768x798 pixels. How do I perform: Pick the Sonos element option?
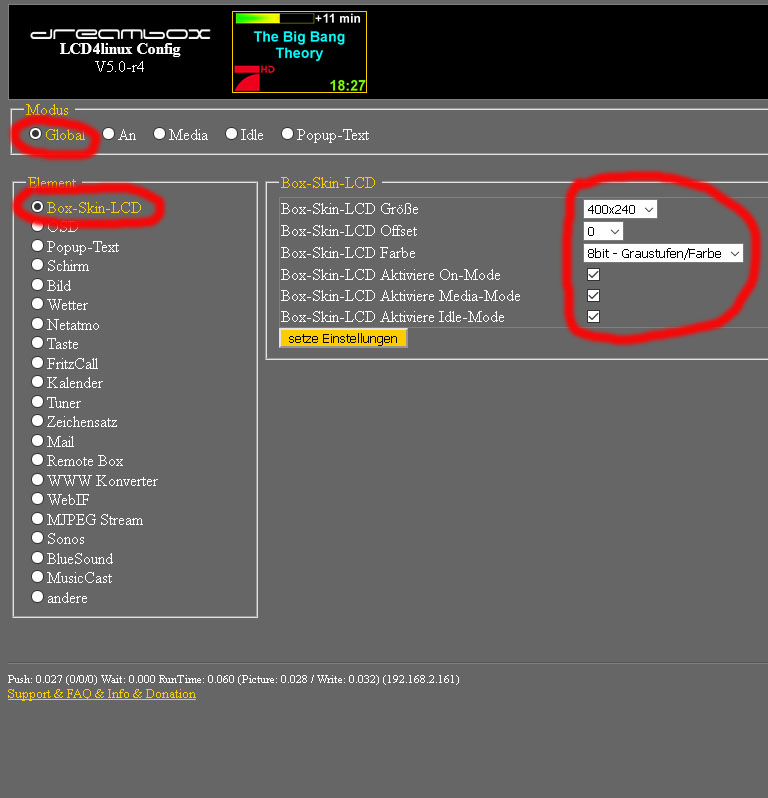(38, 539)
